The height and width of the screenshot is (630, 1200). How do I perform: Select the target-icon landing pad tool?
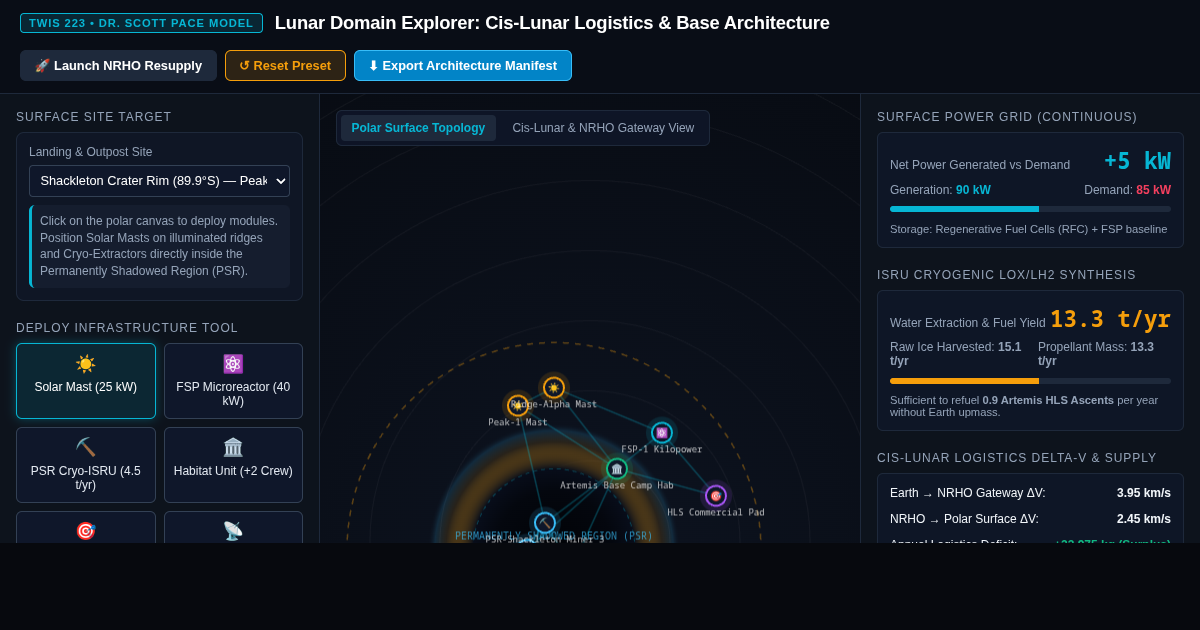(86, 527)
